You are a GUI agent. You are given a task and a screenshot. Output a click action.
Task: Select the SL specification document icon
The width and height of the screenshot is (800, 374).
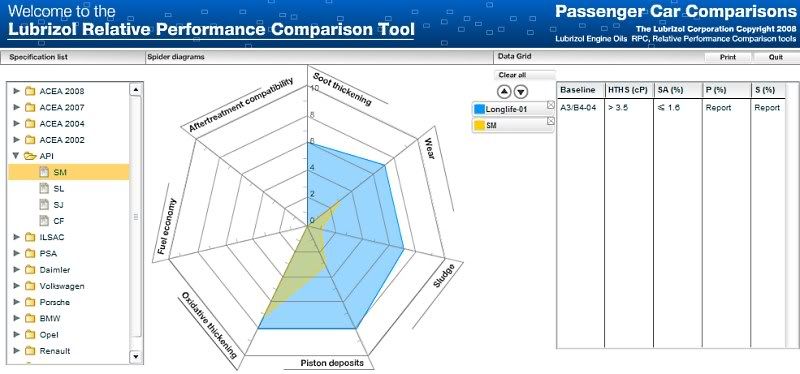[x=44, y=189]
